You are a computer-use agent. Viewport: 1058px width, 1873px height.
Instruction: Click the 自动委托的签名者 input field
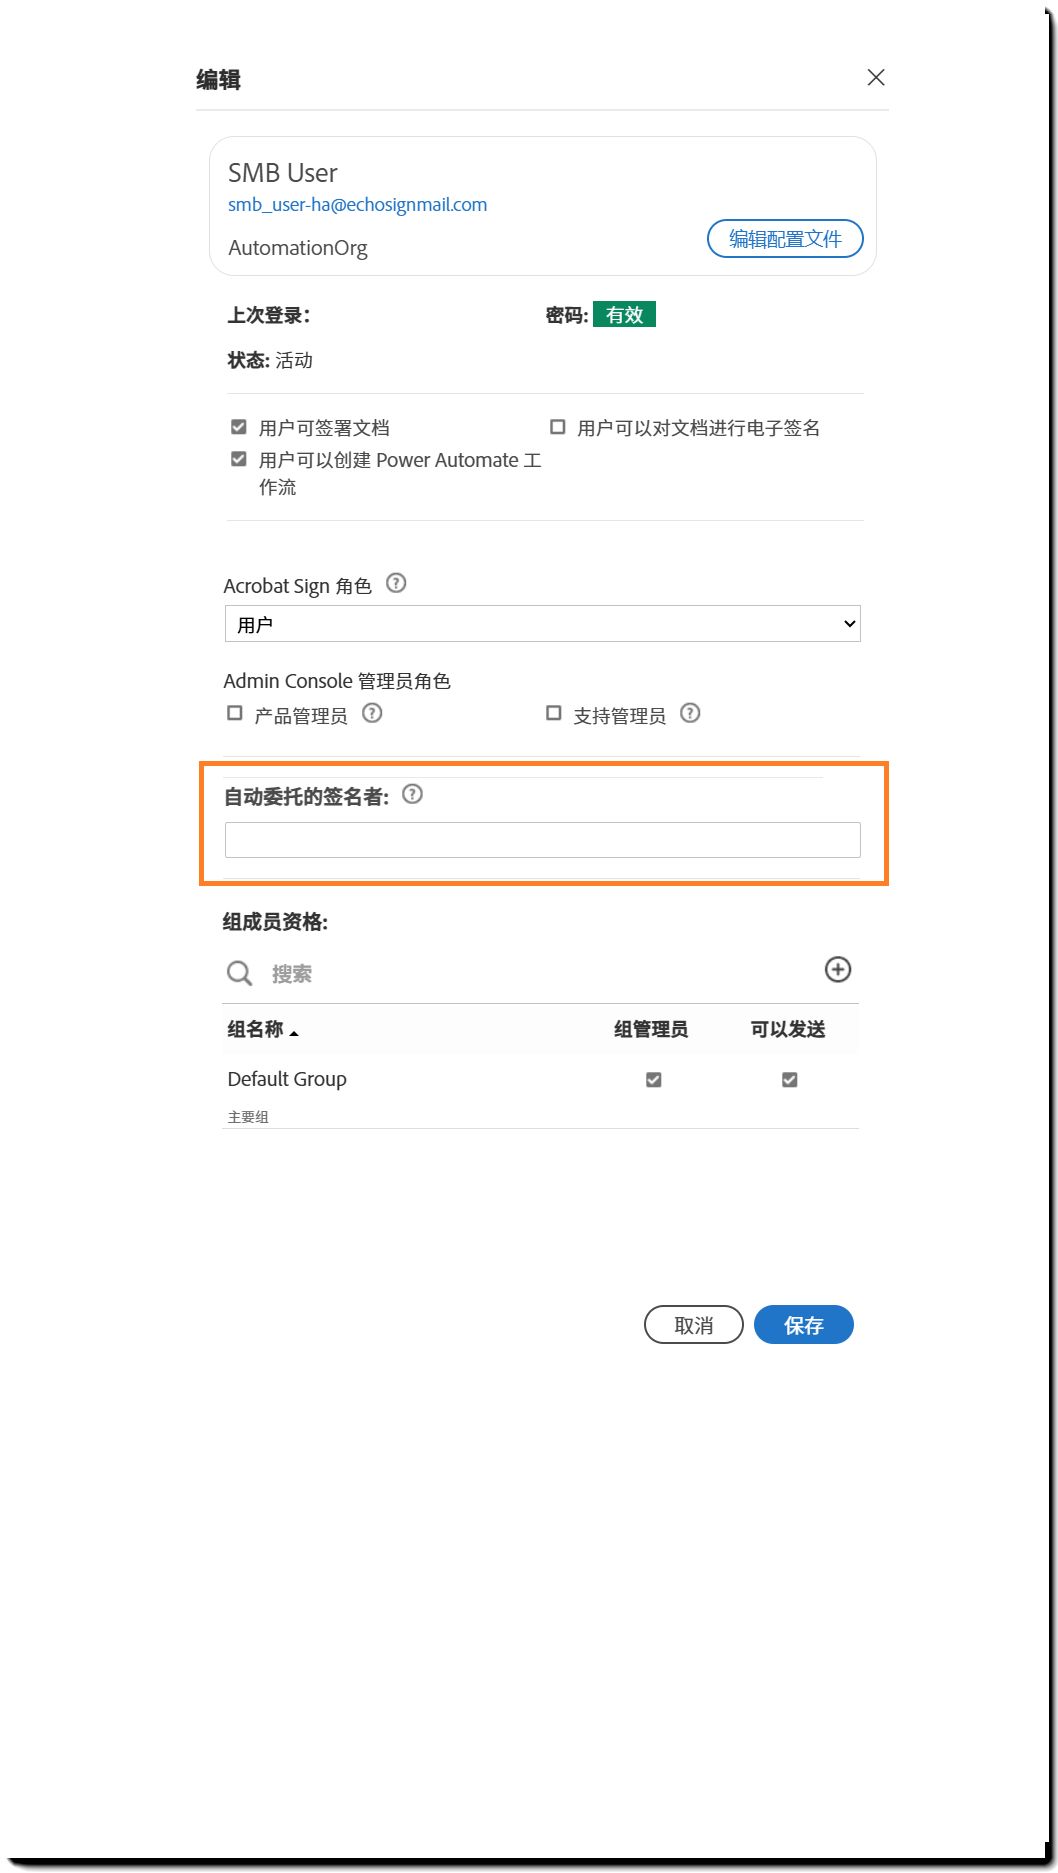pyautogui.click(x=542, y=840)
